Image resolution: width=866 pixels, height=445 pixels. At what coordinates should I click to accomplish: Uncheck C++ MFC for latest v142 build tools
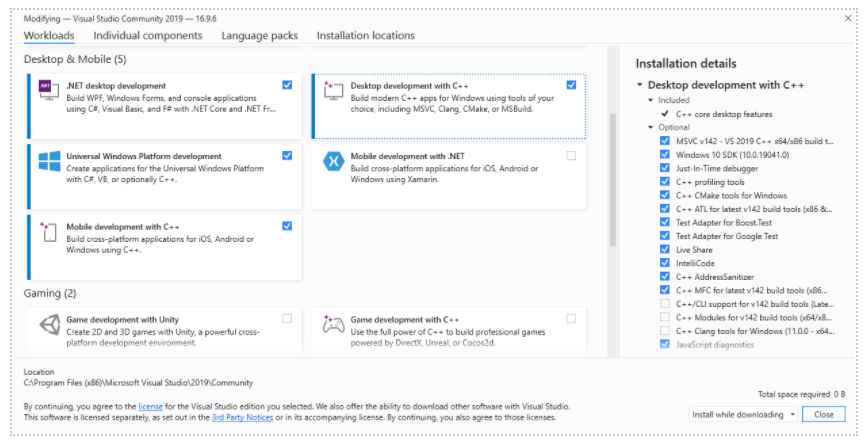665,290
